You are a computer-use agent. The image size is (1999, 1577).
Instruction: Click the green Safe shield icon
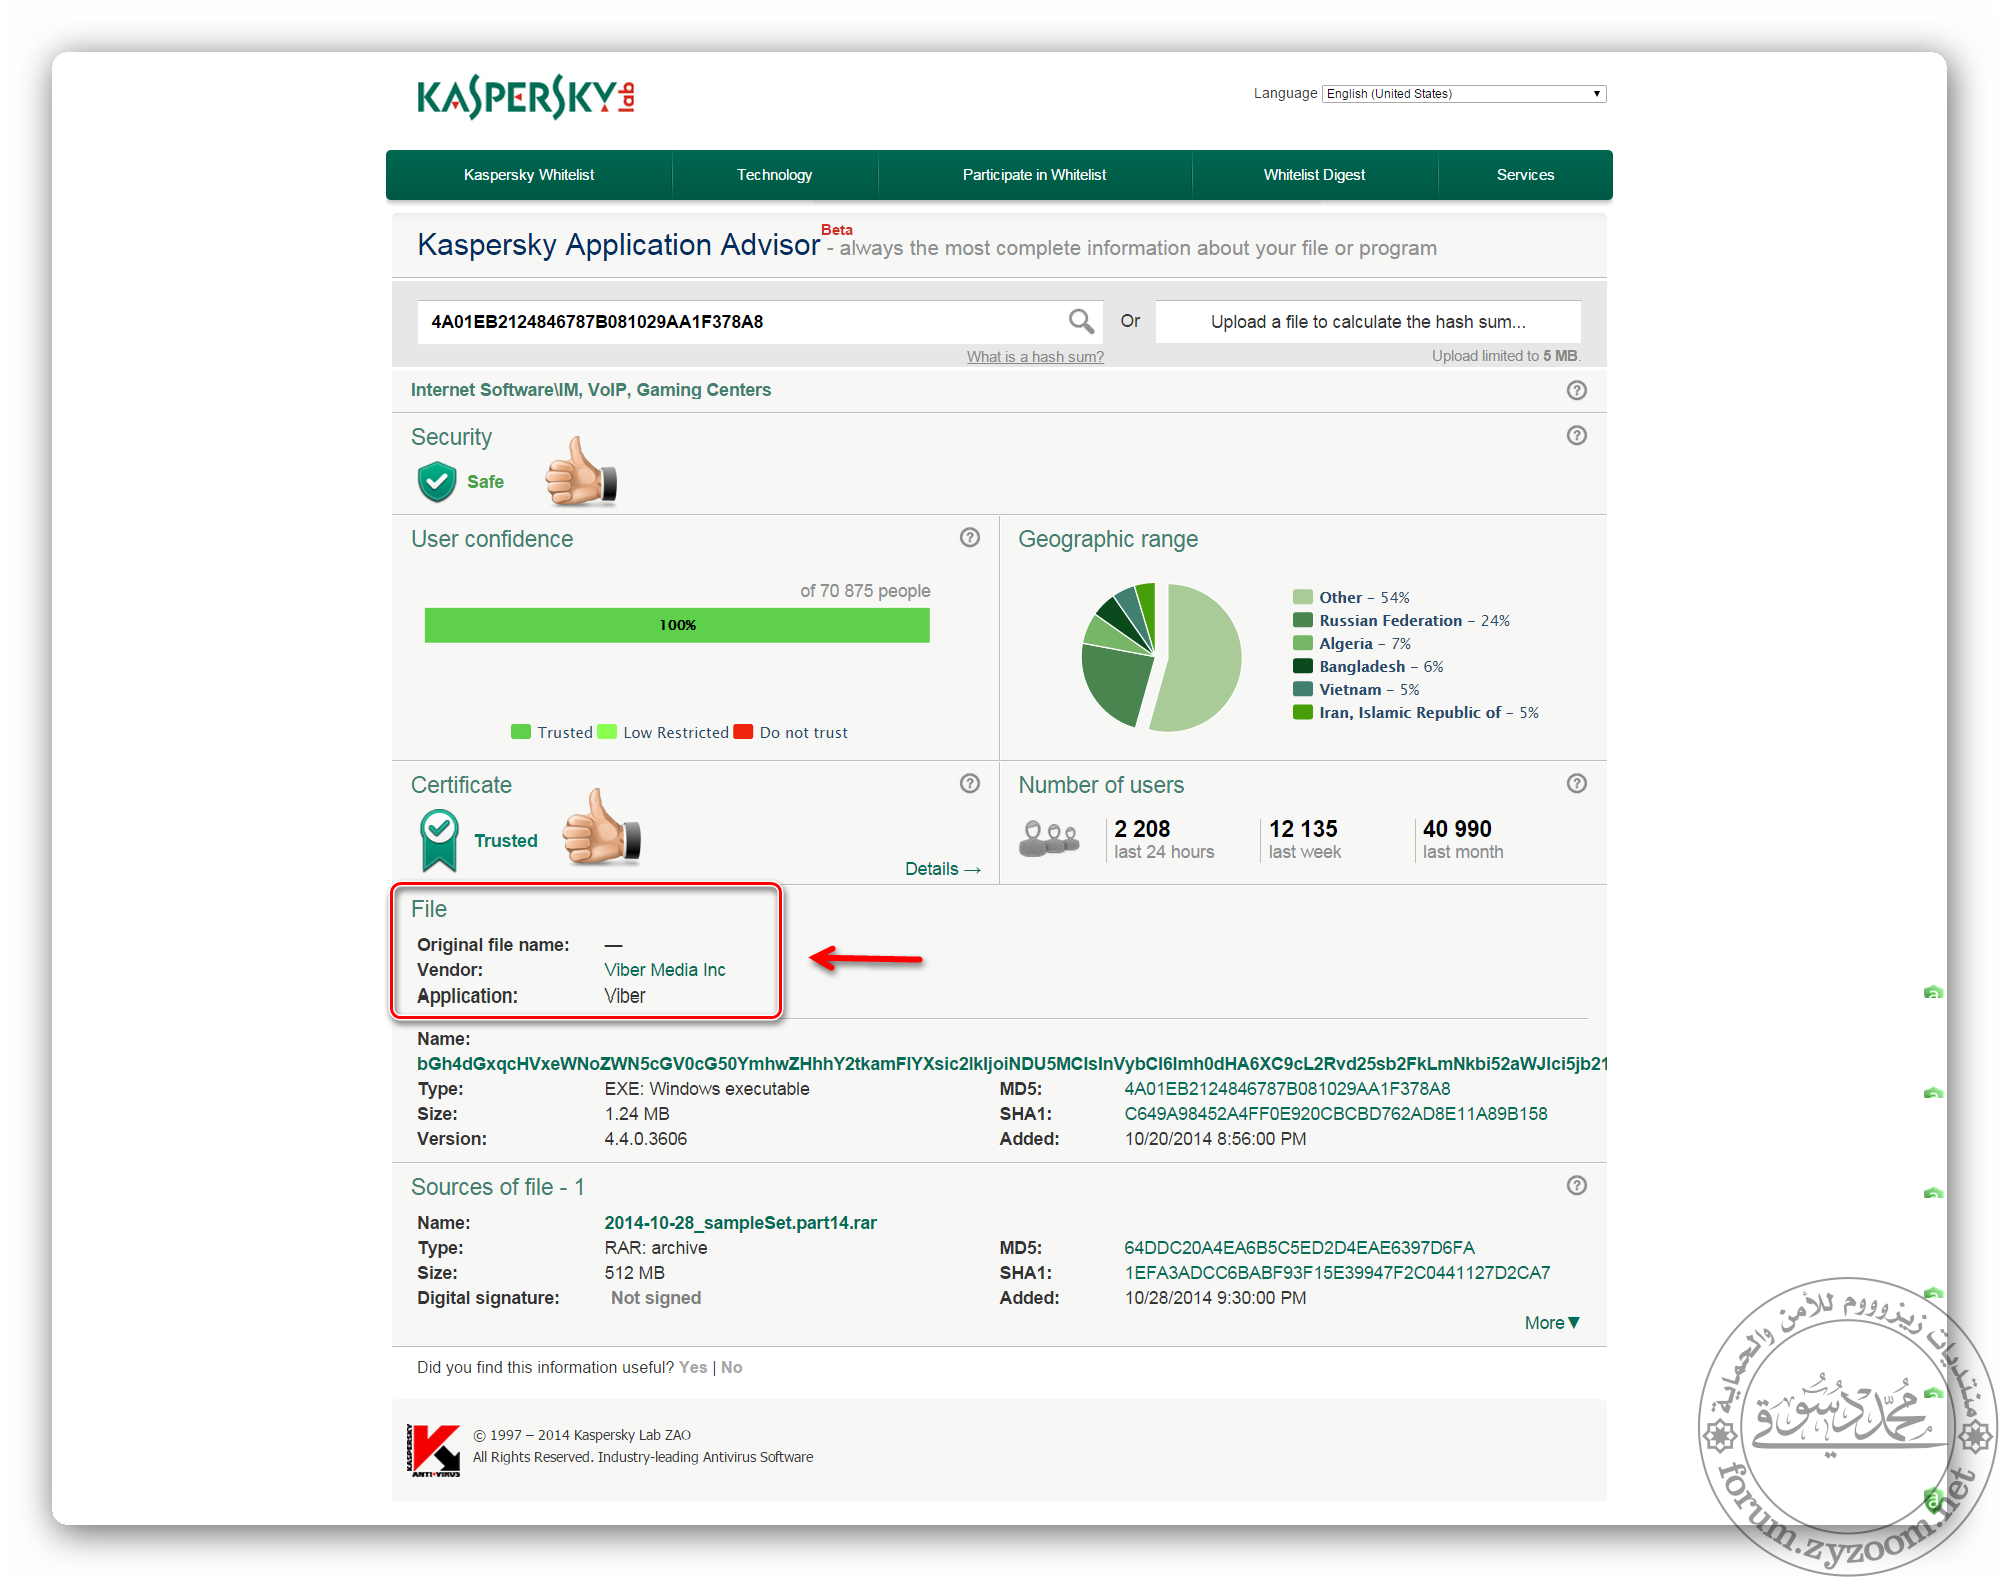(x=437, y=481)
